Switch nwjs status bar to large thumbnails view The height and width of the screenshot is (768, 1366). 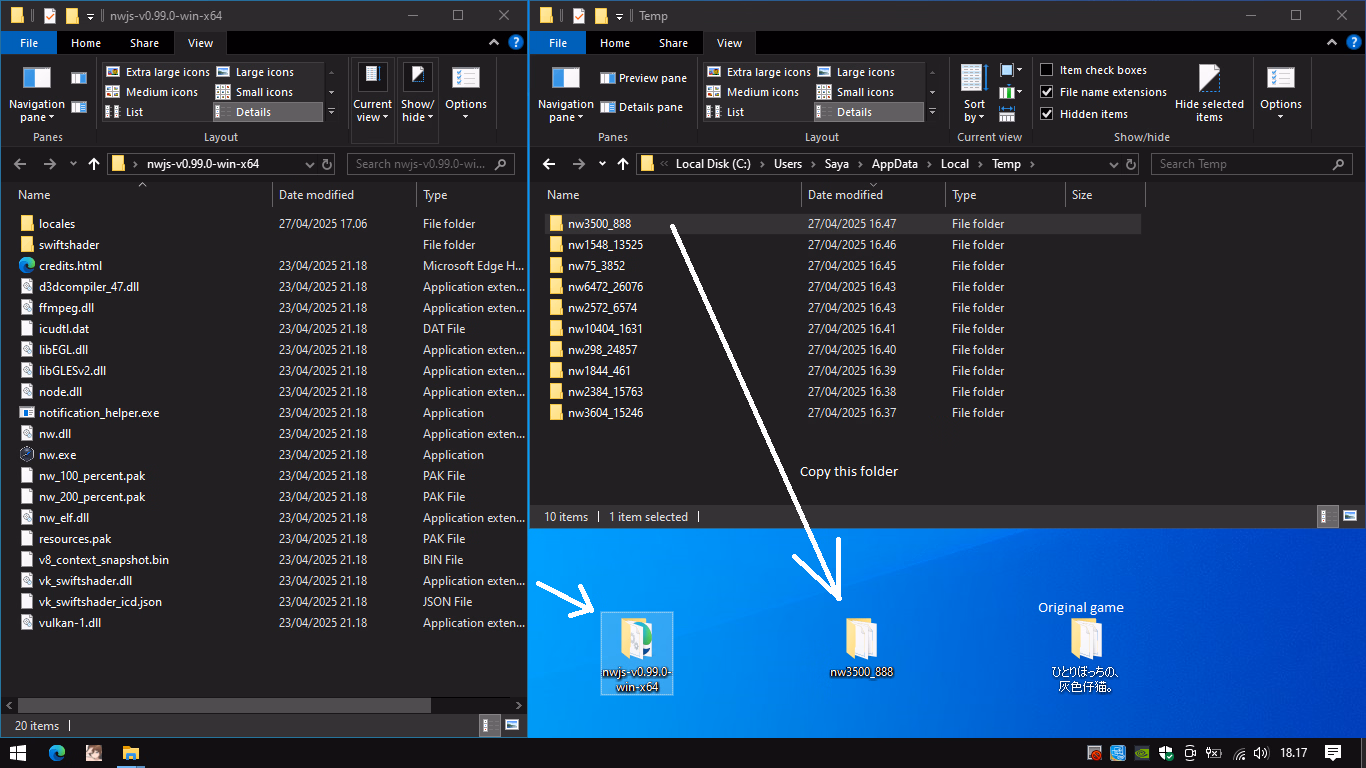(513, 725)
